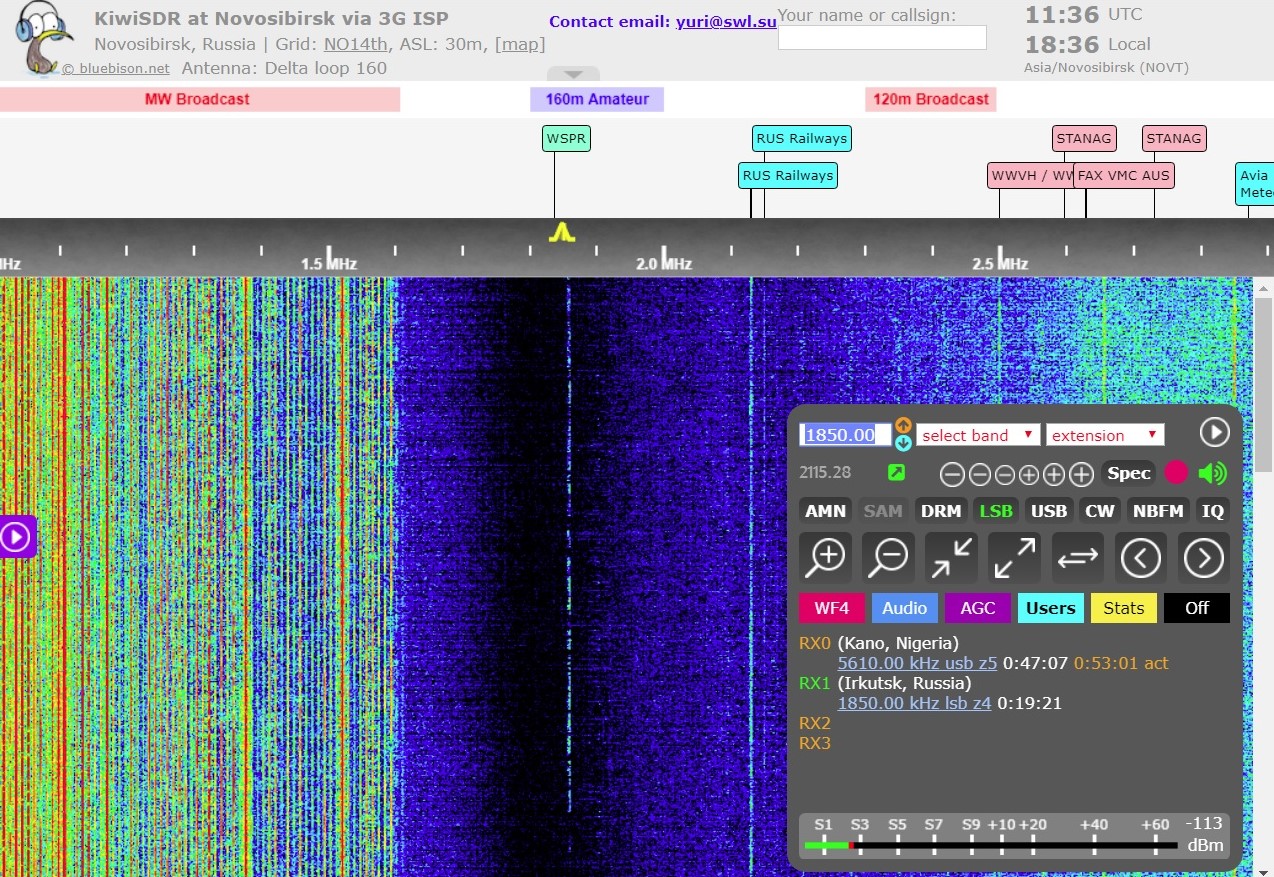Screen dimensions: 1274x877
Task: Switch to the Audio settings tab
Action: pos(904,608)
